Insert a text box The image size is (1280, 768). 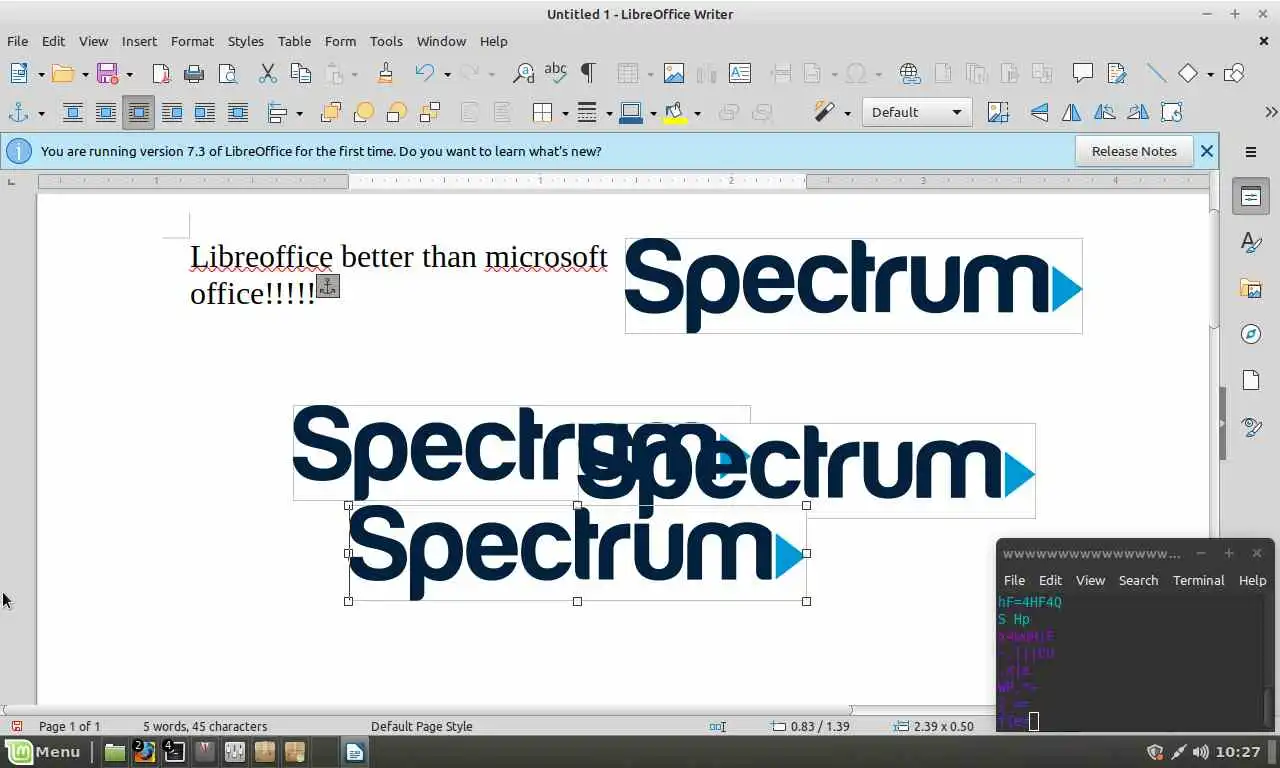point(740,73)
